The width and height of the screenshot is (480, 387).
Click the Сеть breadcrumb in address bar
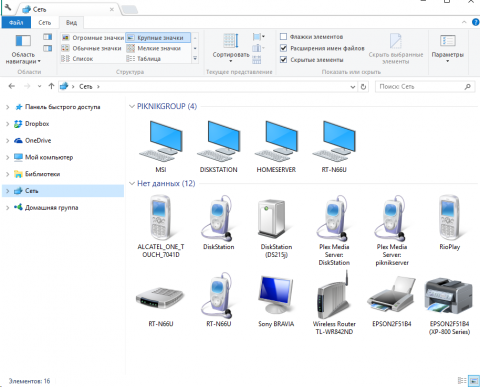coord(86,87)
